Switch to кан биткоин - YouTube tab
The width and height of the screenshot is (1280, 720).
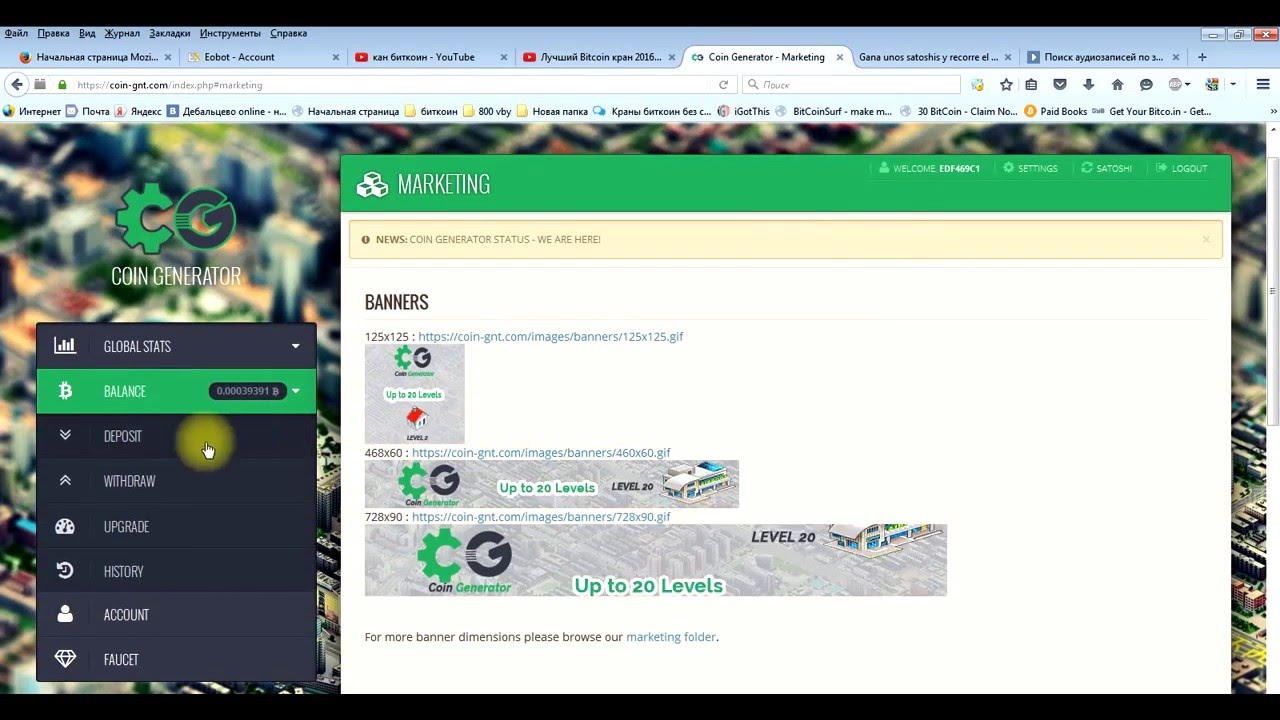point(430,57)
